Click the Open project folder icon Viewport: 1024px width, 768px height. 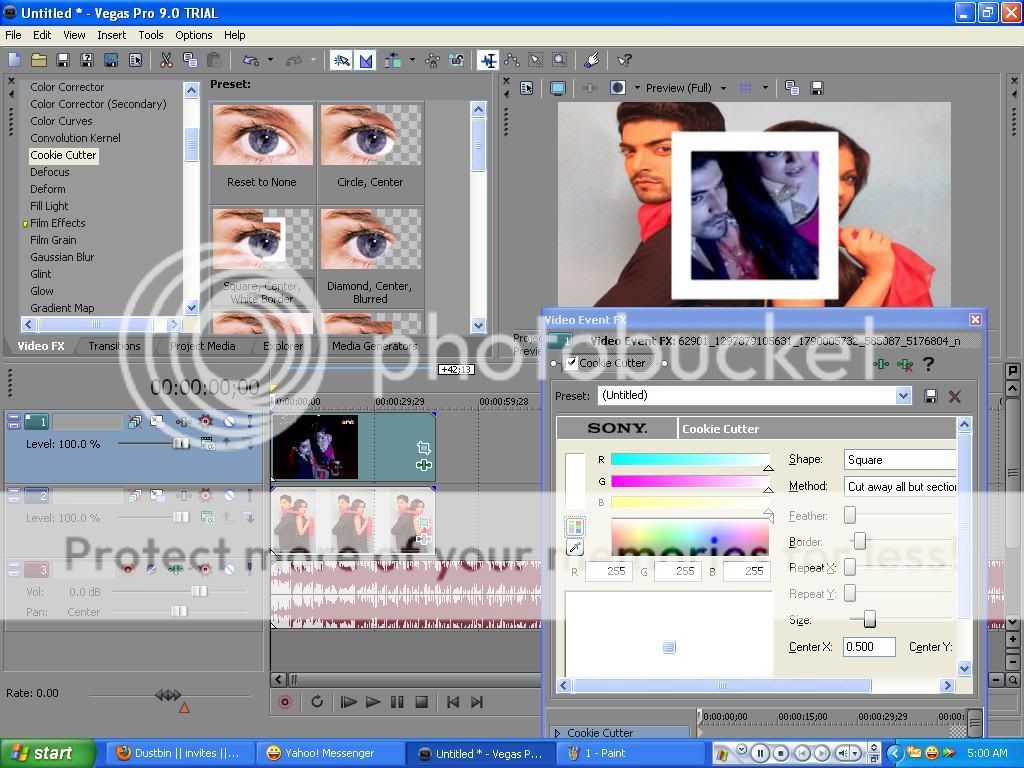(39, 61)
